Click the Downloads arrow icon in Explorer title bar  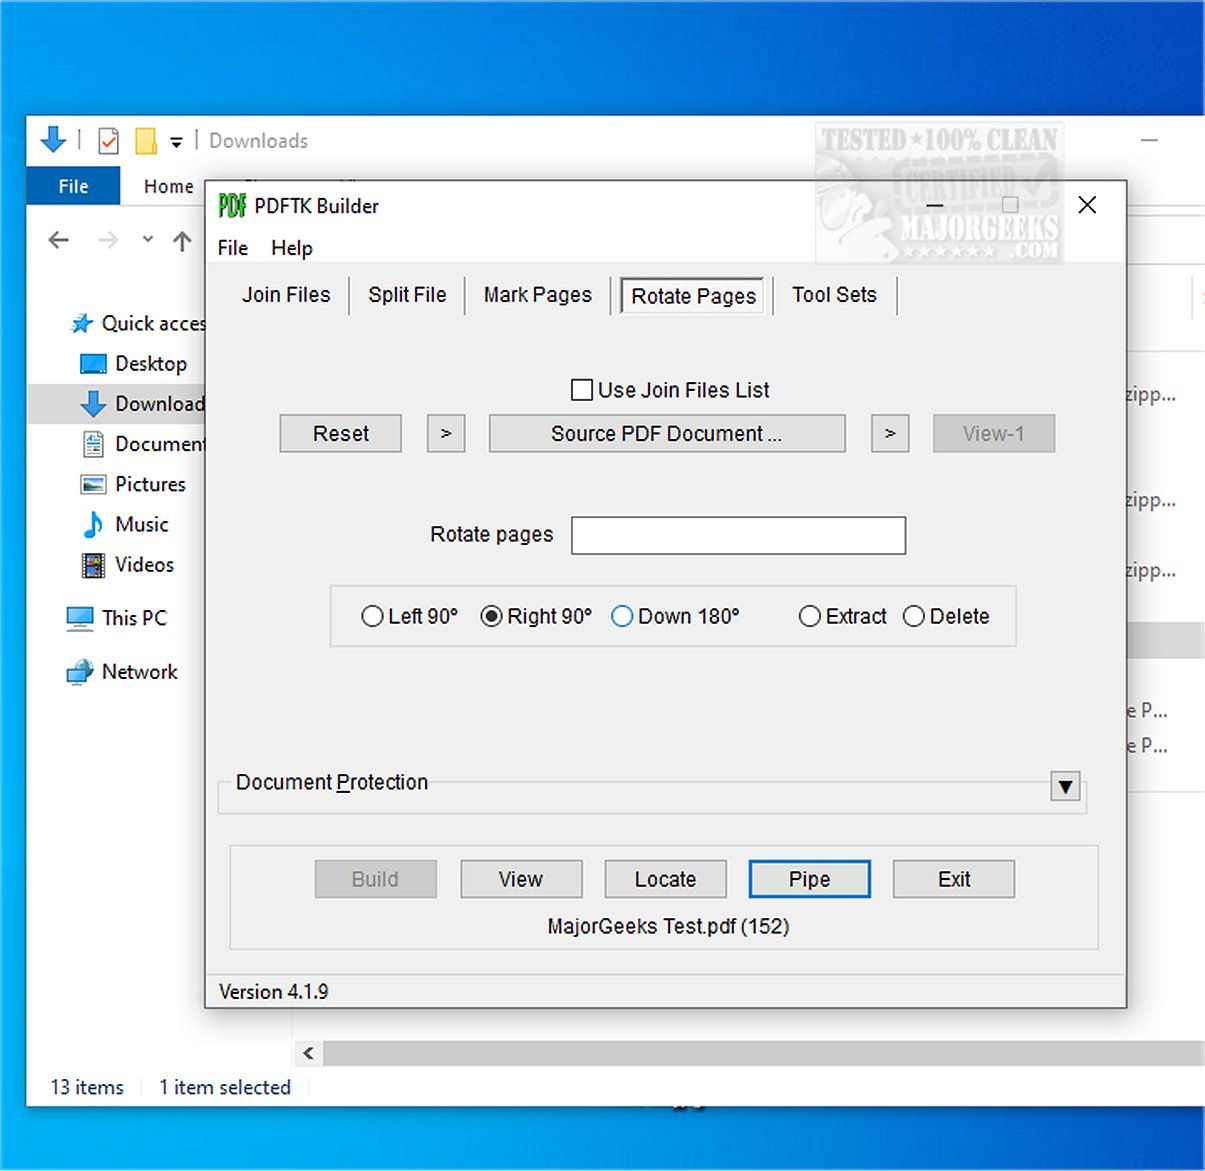click(53, 140)
